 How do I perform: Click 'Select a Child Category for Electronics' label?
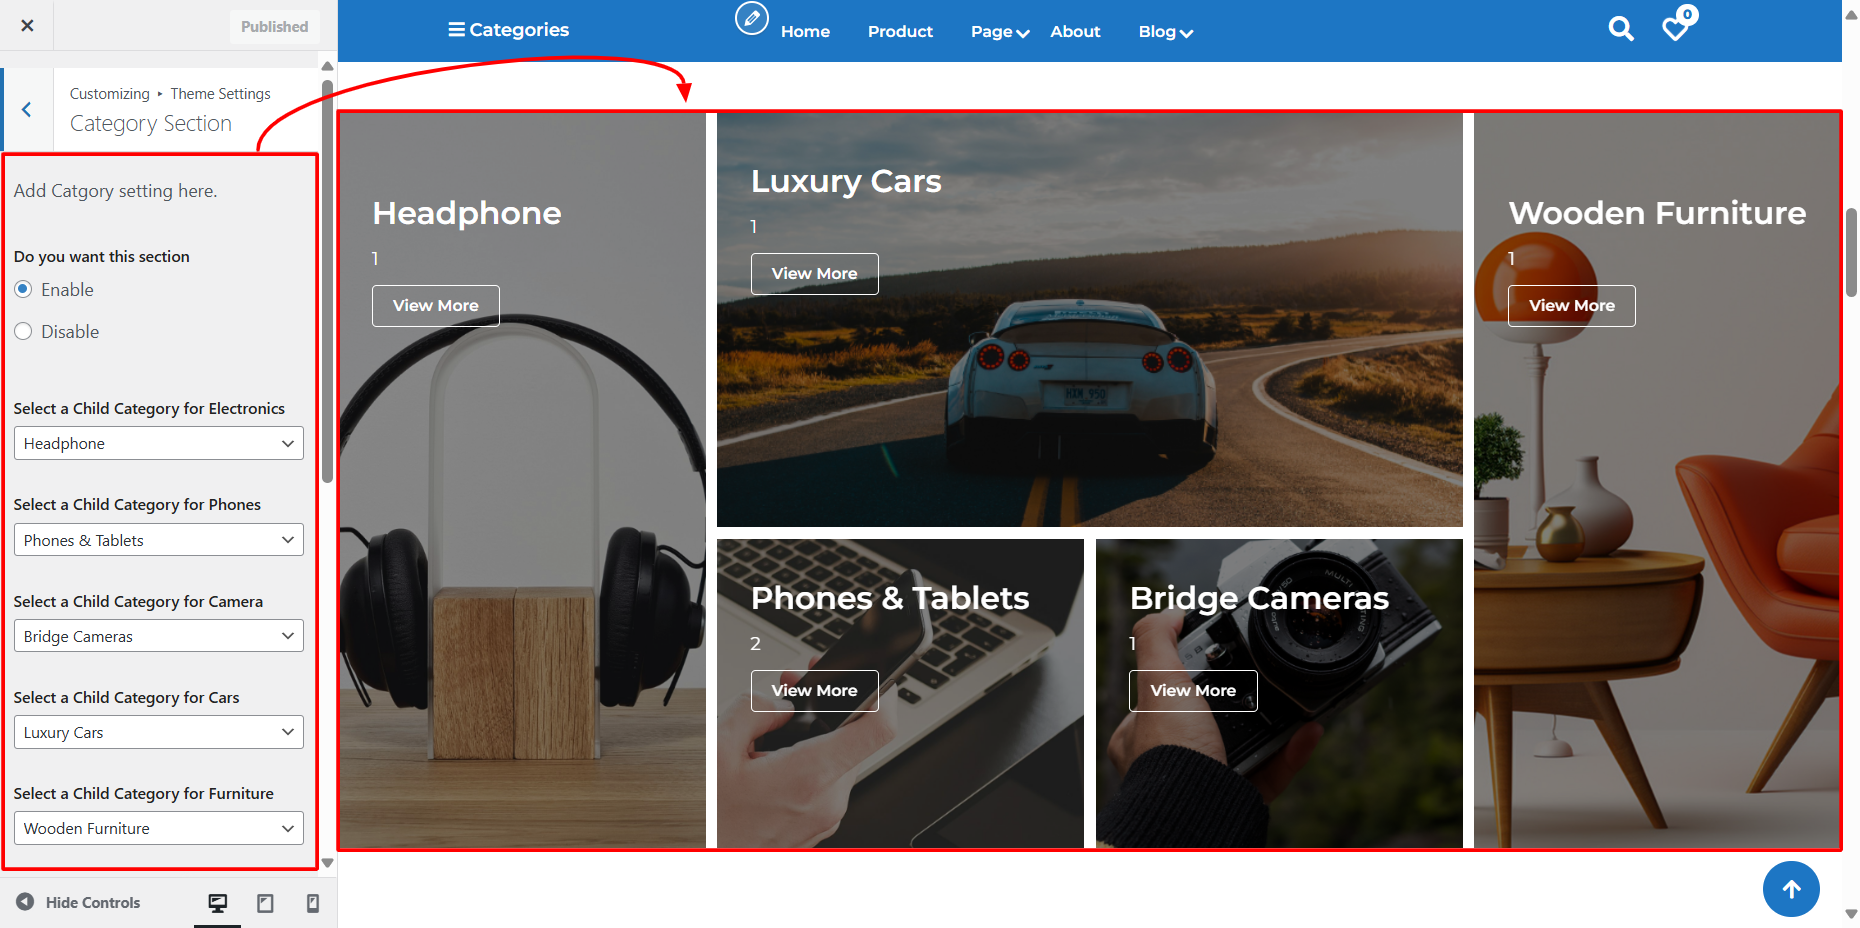coord(149,409)
